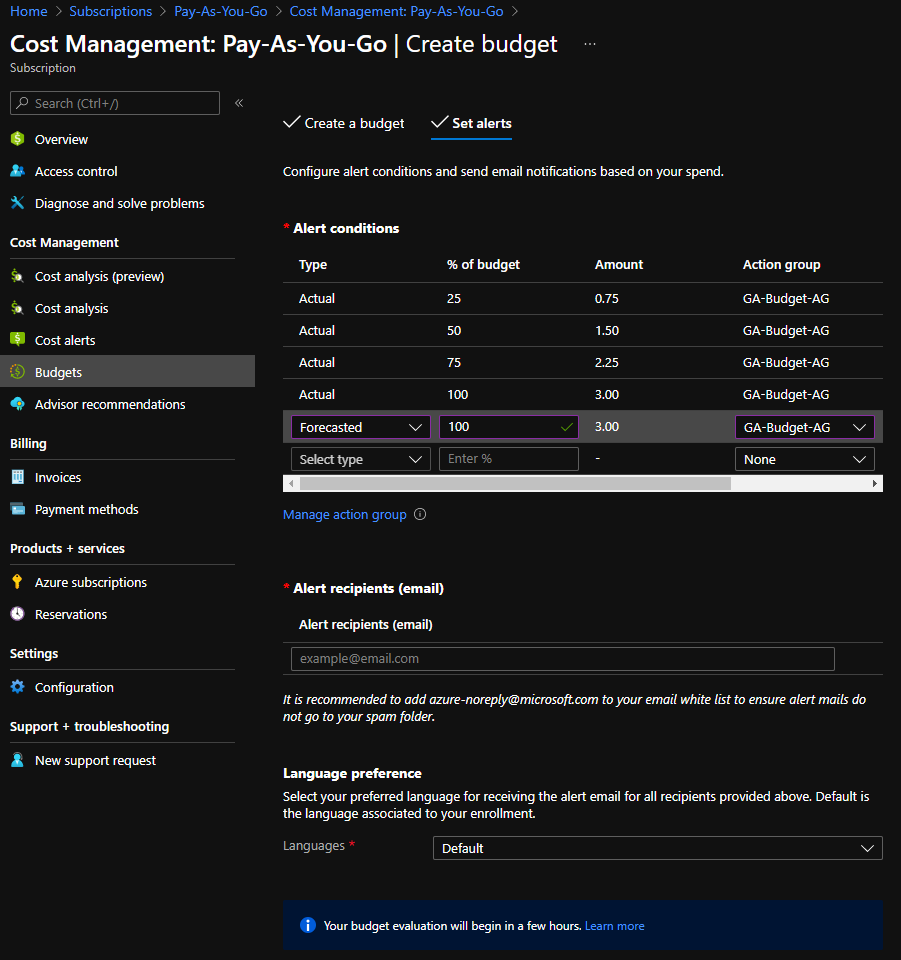Click the Manage action group link

pyautogui.click(x=345, y=514)
